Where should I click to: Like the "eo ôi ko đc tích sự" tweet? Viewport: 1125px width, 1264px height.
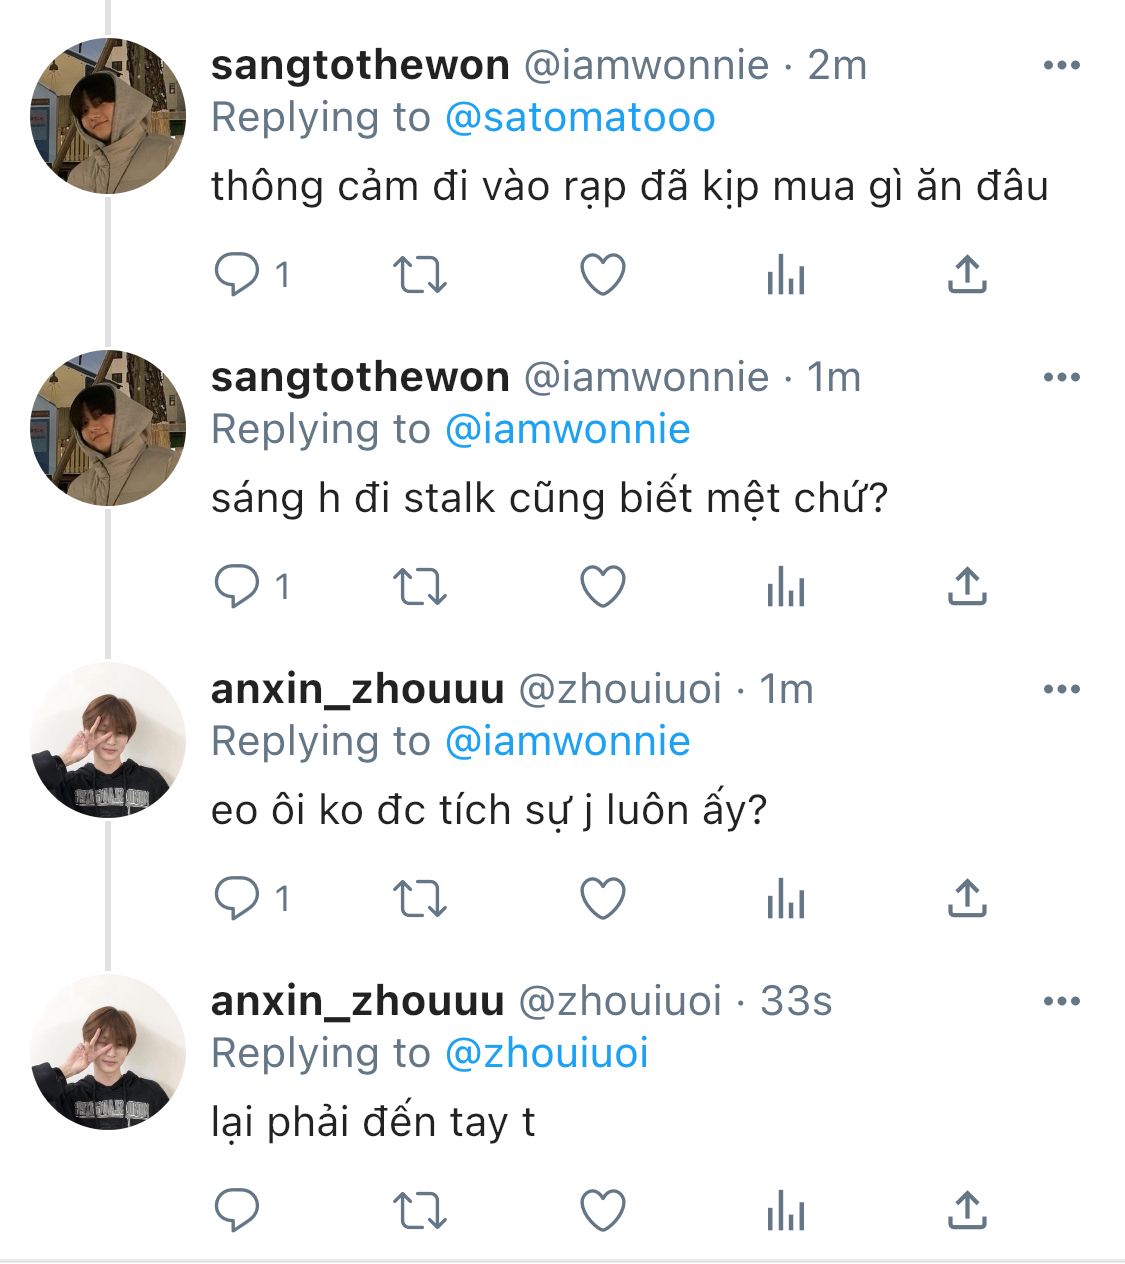tap(603, 899)
